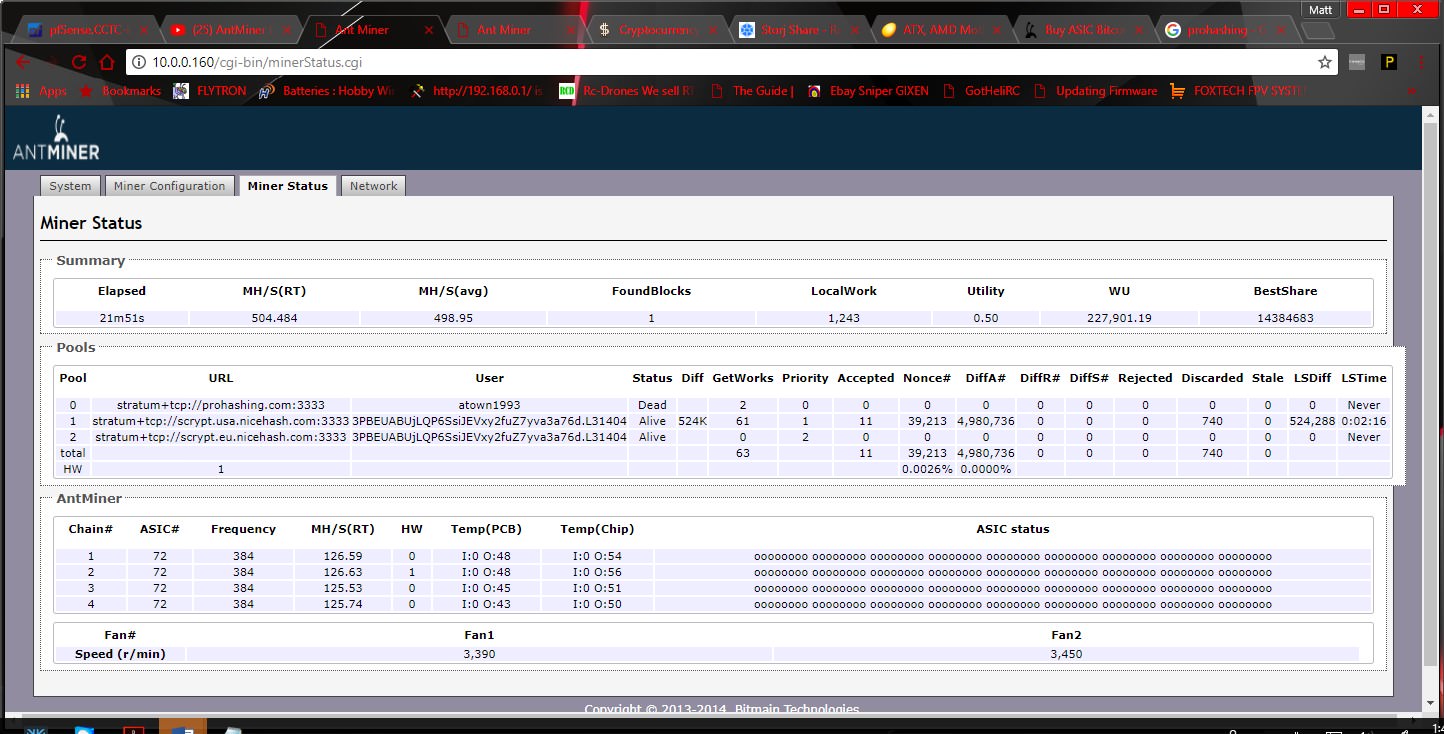Open the browser home page icon
Viewport: 1444px width, 734px height.
point(108,62)
